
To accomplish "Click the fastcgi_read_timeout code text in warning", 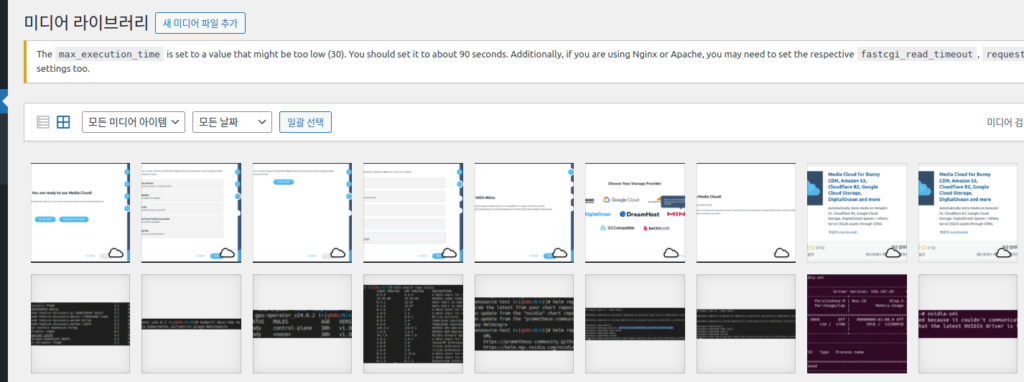I will [918, 54].
